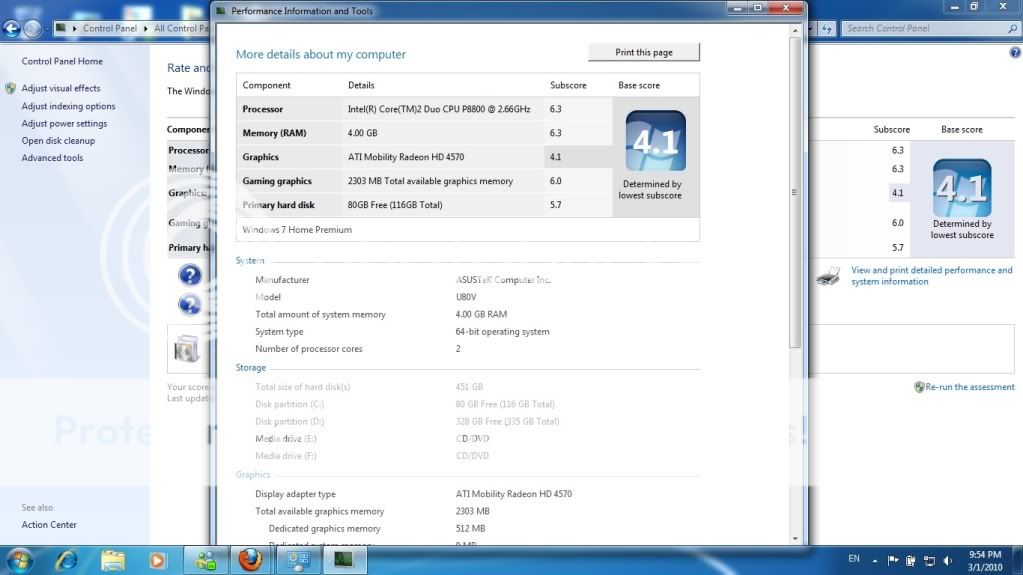
Task: Click the help question mark icon
Action: 1015,52
